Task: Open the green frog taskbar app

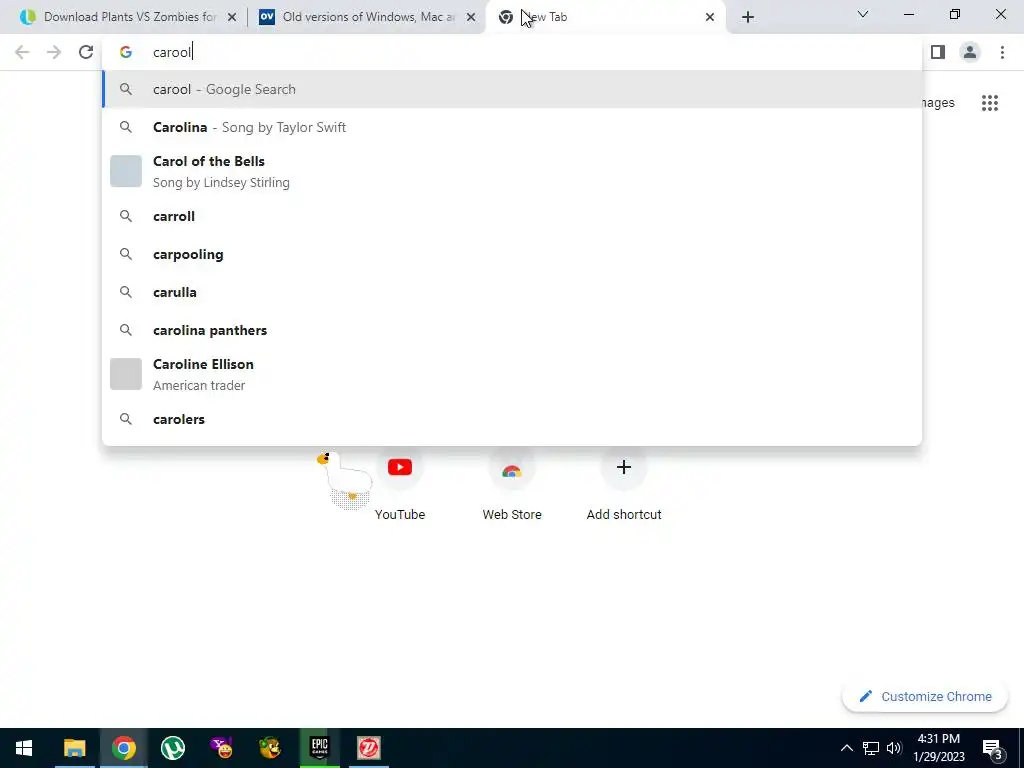Action: pyautogui.click(x=270, y=748)
